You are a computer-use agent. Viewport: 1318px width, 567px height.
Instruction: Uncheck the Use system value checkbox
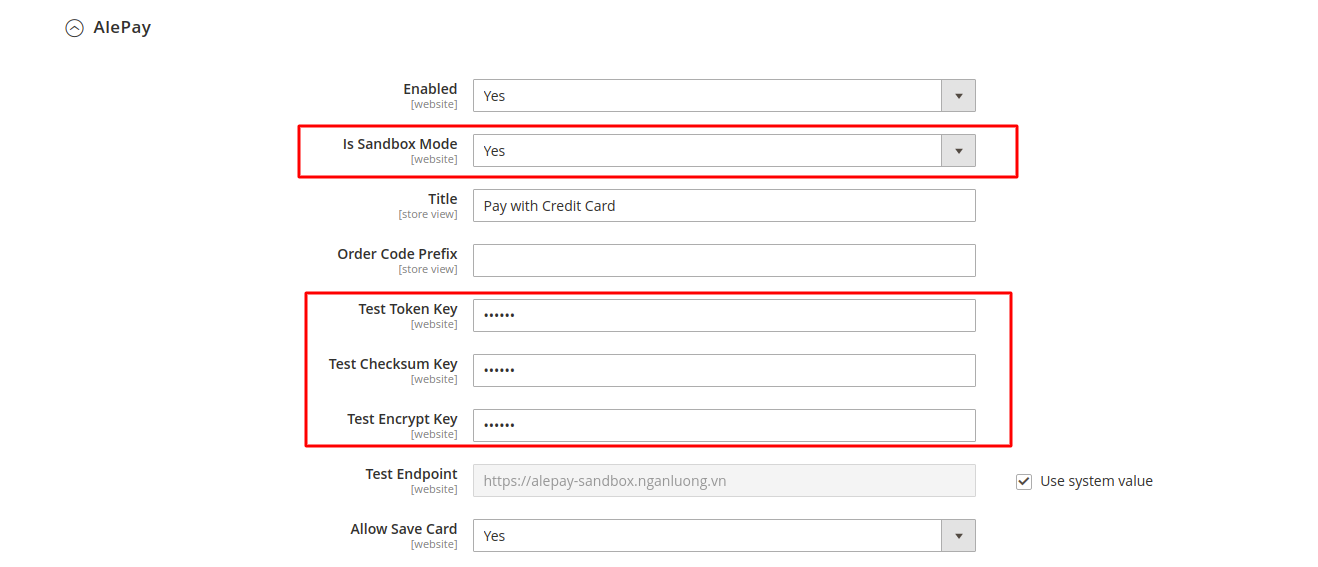pos(1024,482)
